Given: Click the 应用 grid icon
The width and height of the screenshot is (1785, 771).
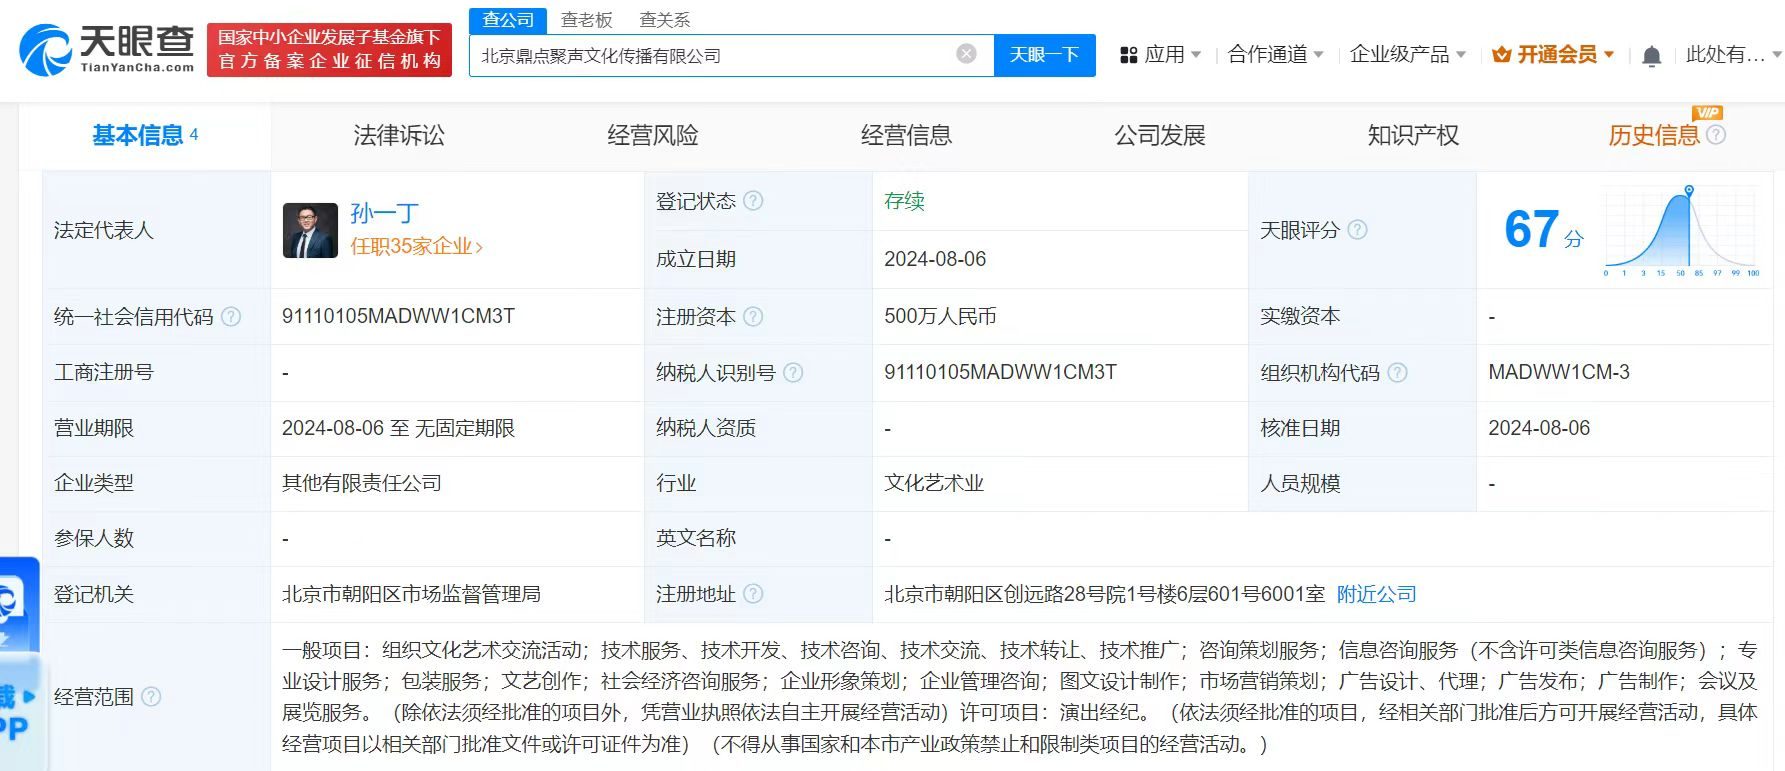Looking at the screenshot, I should click(1129, 55).
